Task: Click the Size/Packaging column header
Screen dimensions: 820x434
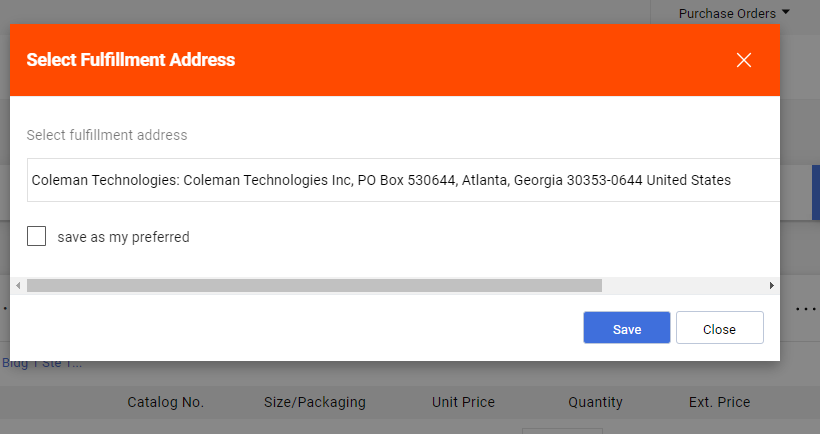Action: (x=315, y=402)
